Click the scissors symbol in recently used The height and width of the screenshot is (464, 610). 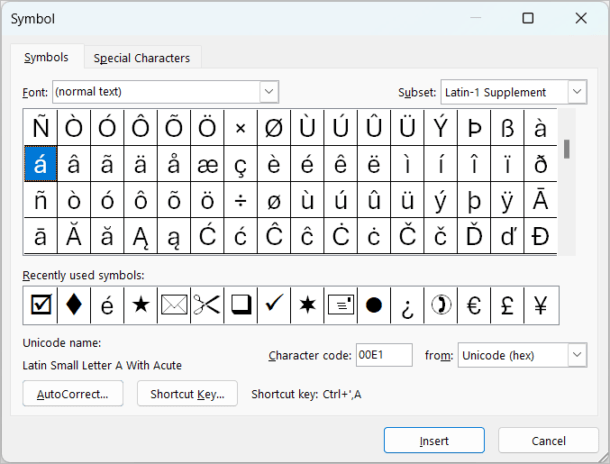click(207, 305)
